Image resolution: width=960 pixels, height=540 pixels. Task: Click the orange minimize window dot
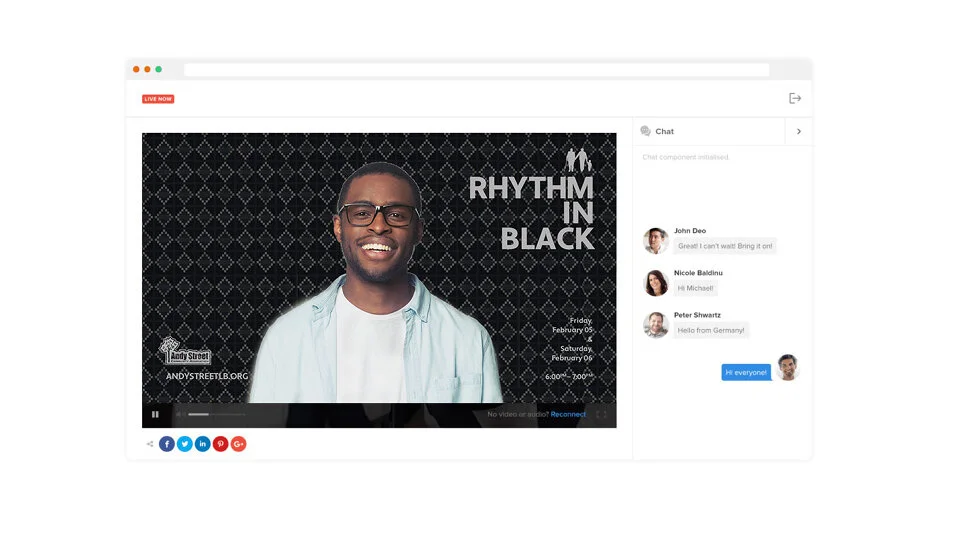[147, 69]
